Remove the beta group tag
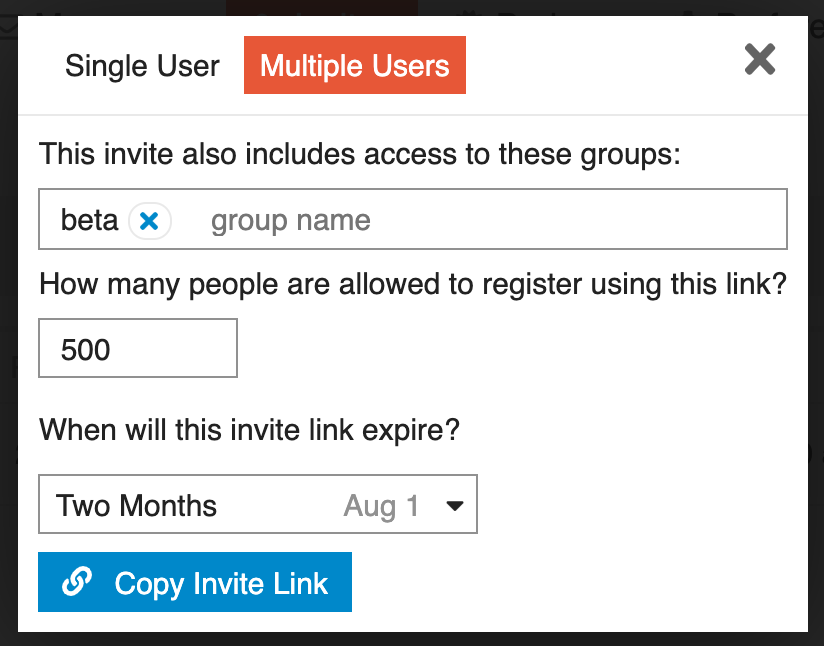824x646 pixels. (x=150, y=221)
